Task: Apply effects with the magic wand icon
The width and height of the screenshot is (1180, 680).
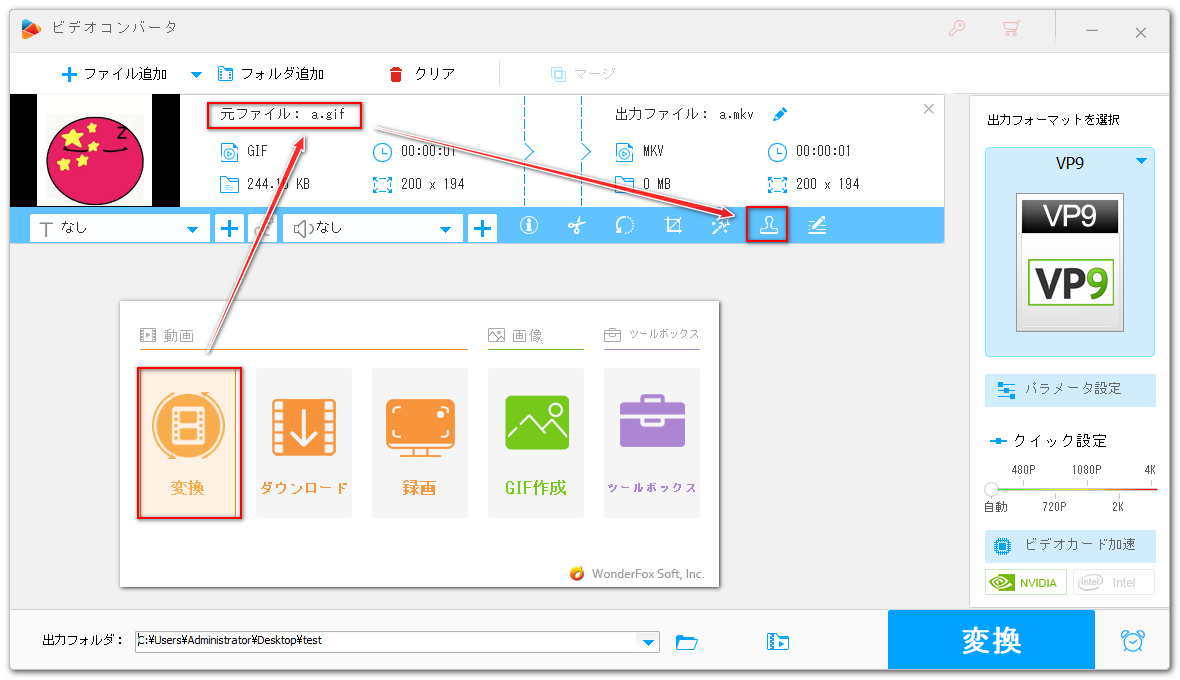Action: point(721,225)
